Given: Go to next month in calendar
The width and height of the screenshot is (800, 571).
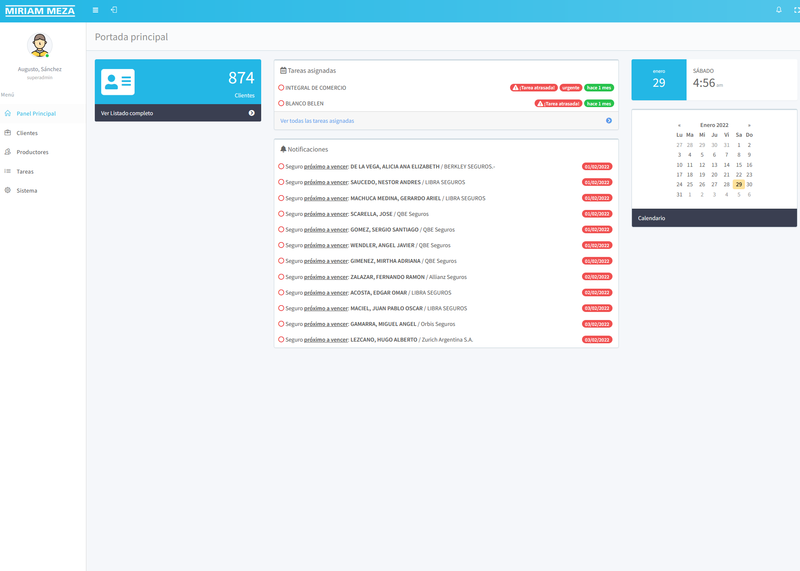Looking at the screenshot, I should point(749,125).
